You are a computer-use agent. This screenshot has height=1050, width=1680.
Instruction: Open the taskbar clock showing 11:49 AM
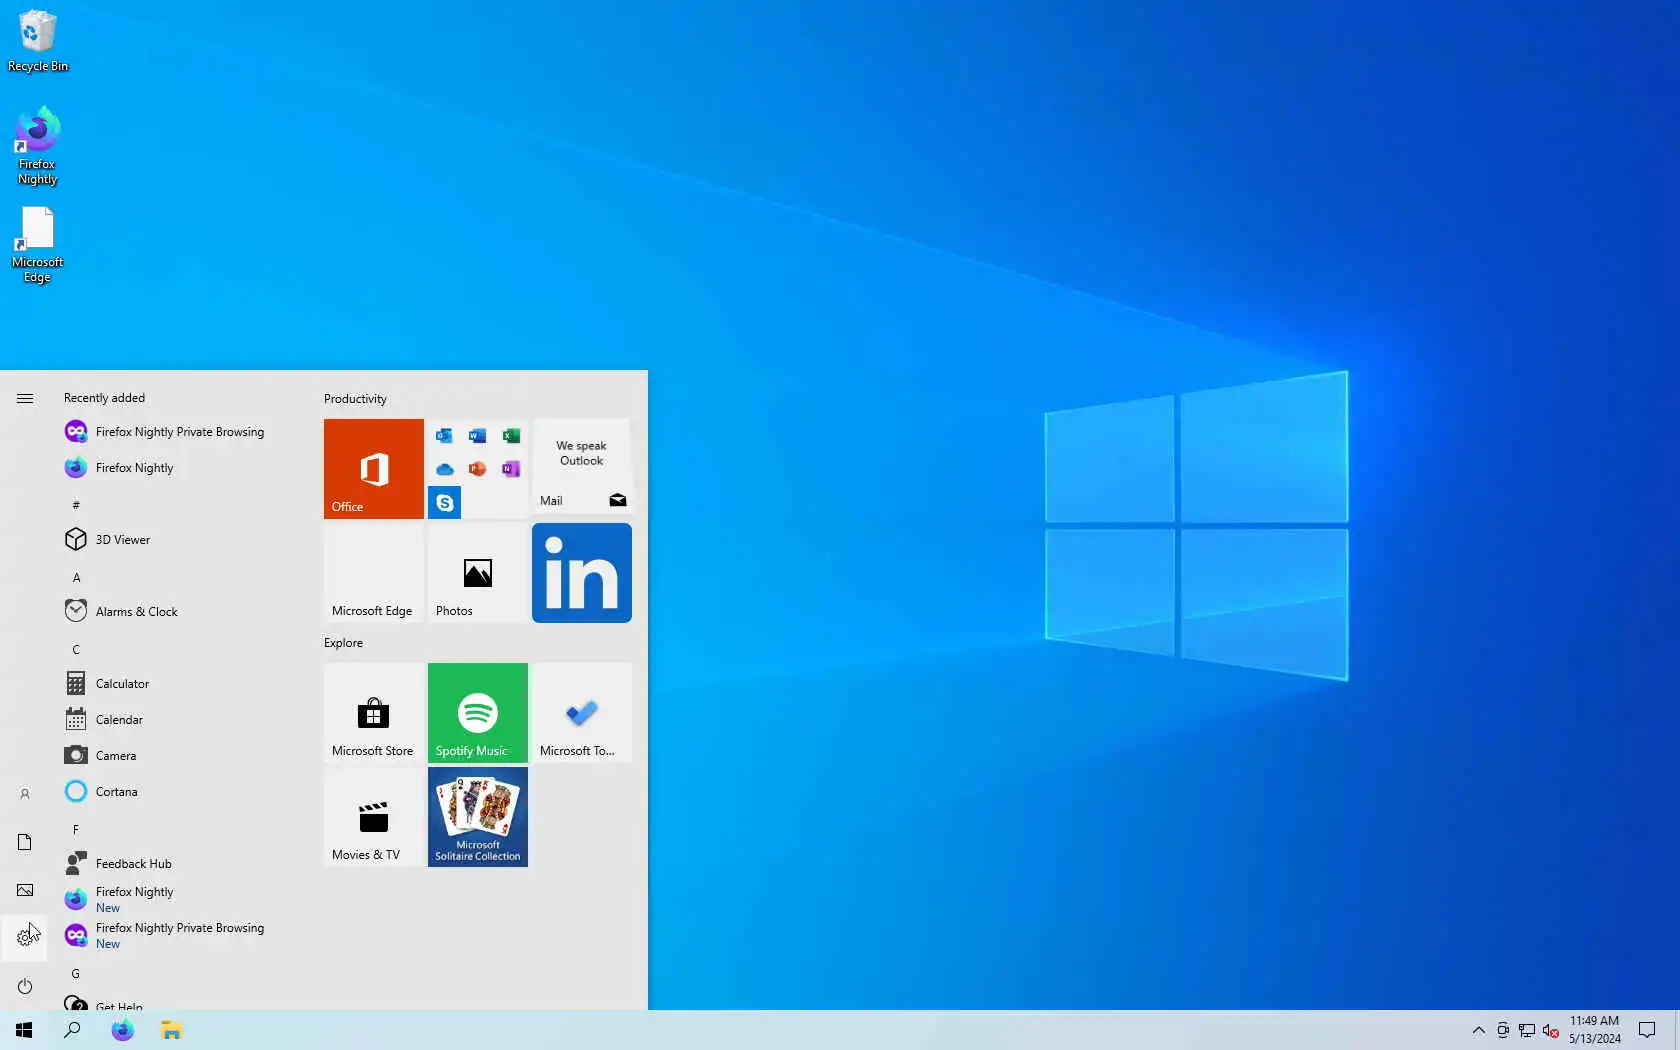1595,1030
